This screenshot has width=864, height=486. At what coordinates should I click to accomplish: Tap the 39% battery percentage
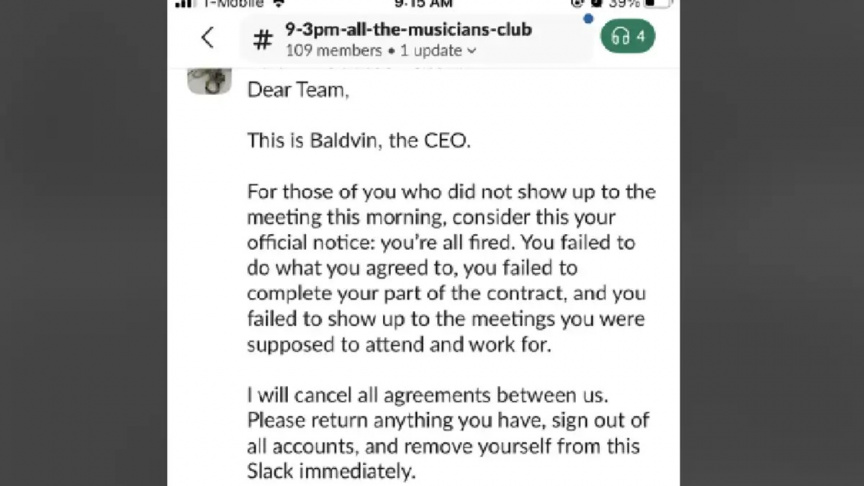click(x=623, y=4)
